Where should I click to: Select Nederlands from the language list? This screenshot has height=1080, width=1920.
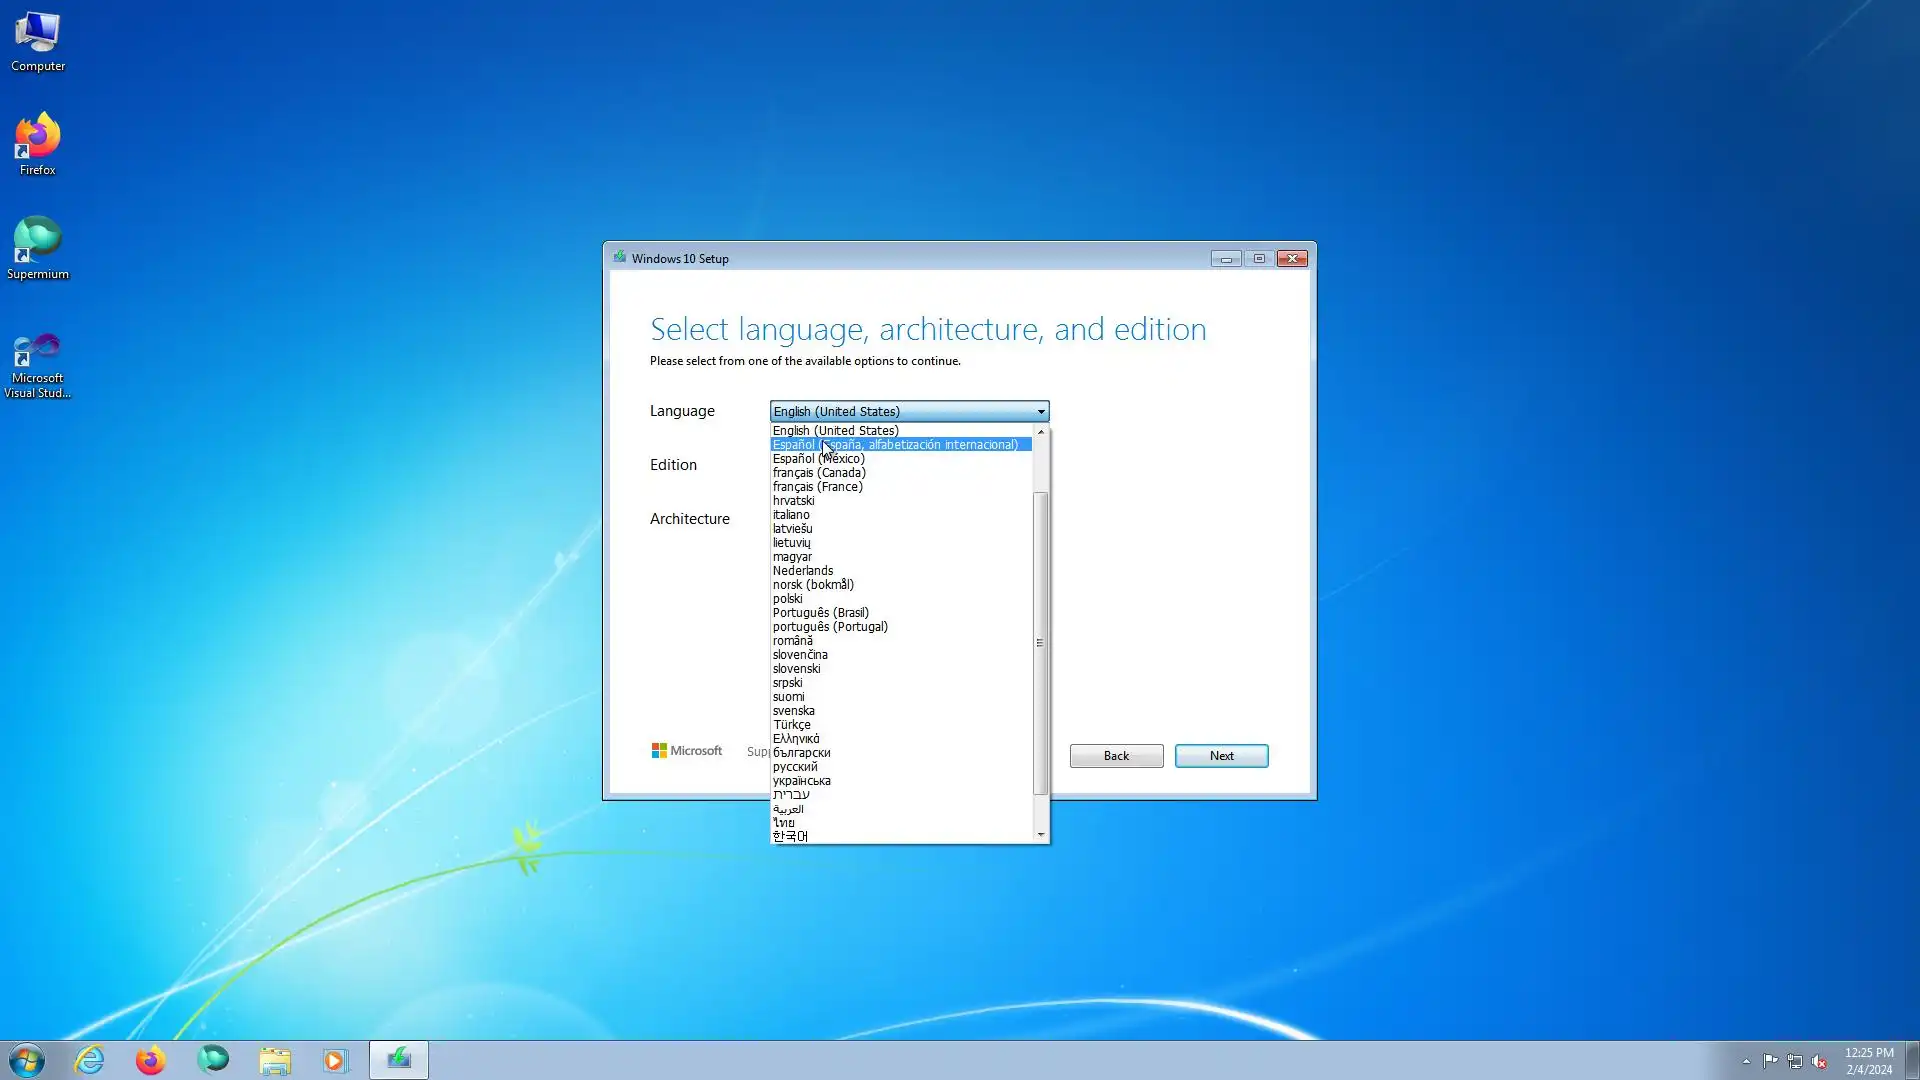pyautogui.click(x=802, y=571)
